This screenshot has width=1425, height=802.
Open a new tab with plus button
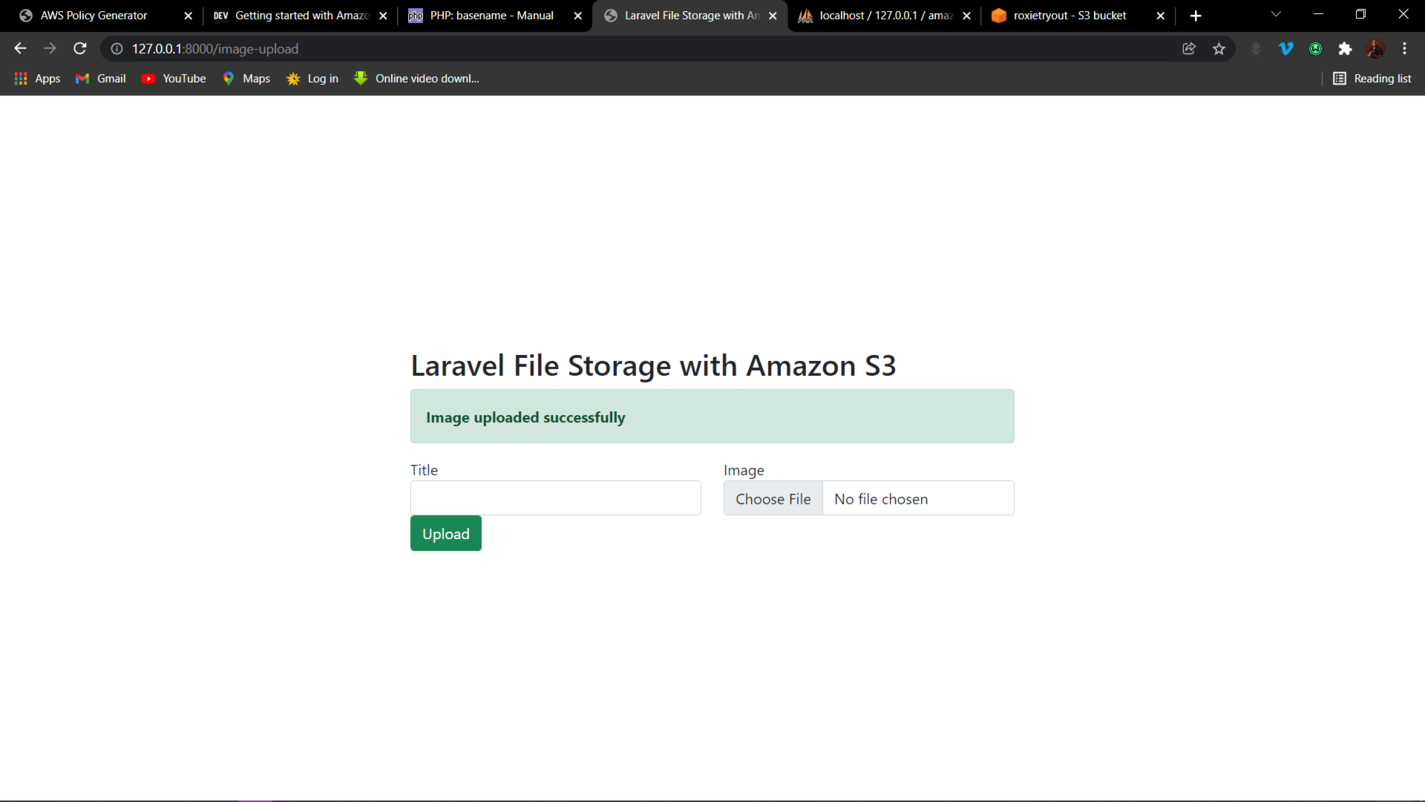[1196, 16]
